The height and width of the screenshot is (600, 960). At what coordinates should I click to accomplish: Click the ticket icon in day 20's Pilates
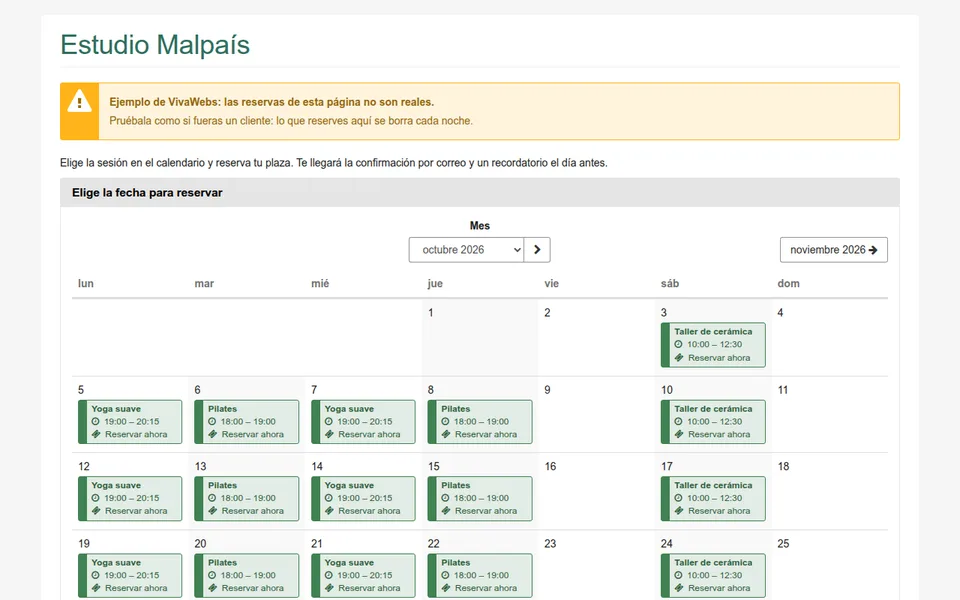(212, 588)
